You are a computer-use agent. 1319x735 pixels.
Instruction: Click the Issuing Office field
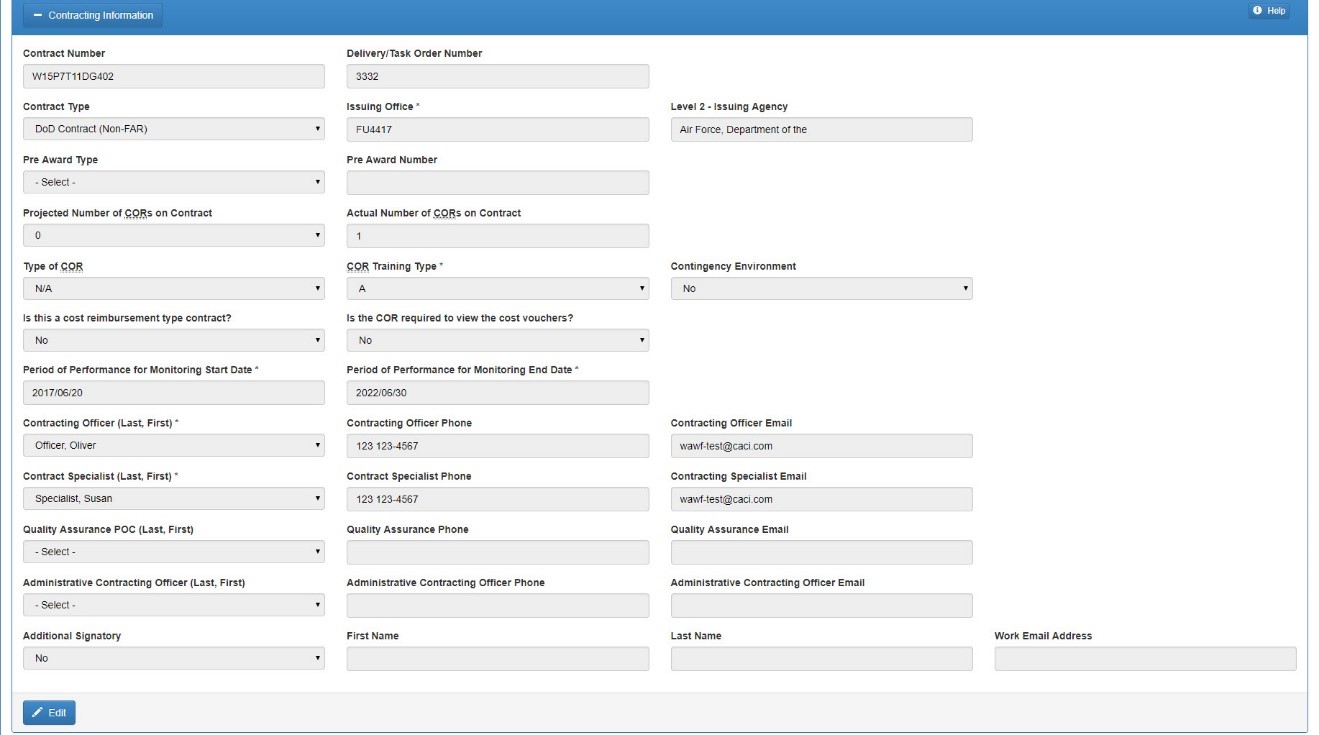(497, 129)
